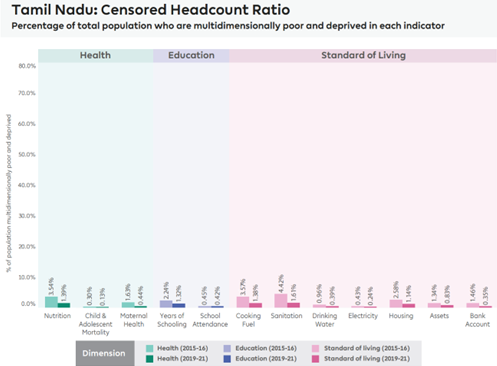Click the Education (2015-16) legend swatch
This screenshot has width=497, height=366.
[x=227, y=348]
